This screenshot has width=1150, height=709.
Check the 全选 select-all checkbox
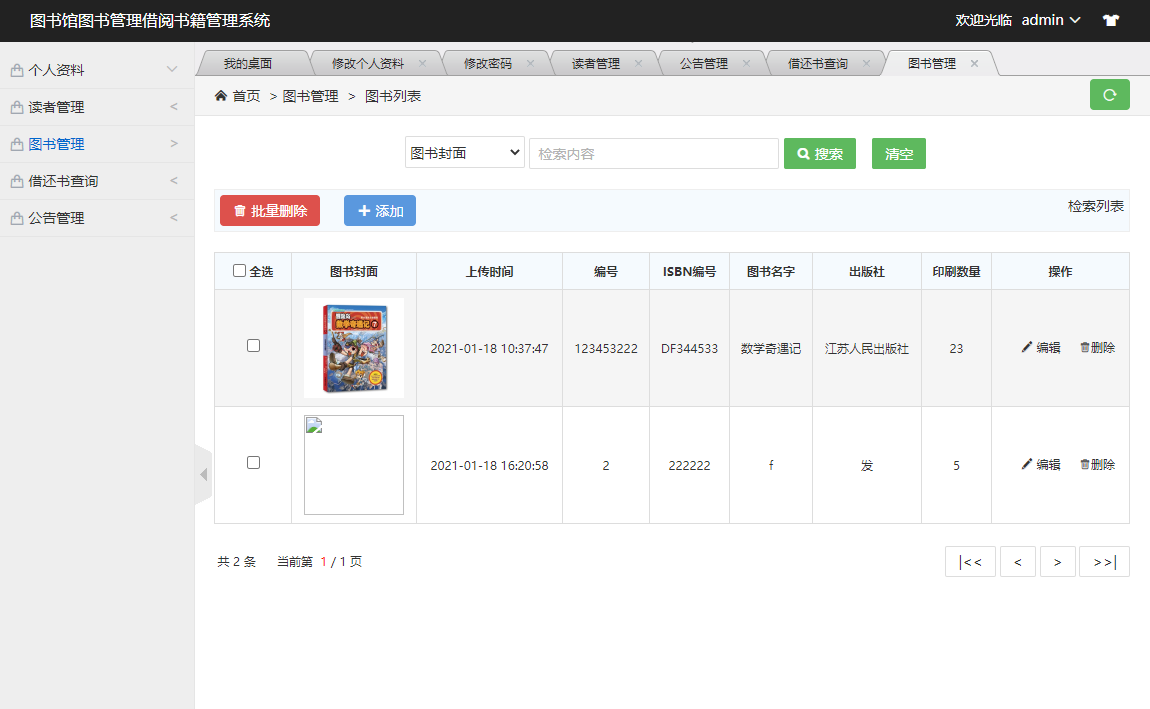click(x=237, y=270)
